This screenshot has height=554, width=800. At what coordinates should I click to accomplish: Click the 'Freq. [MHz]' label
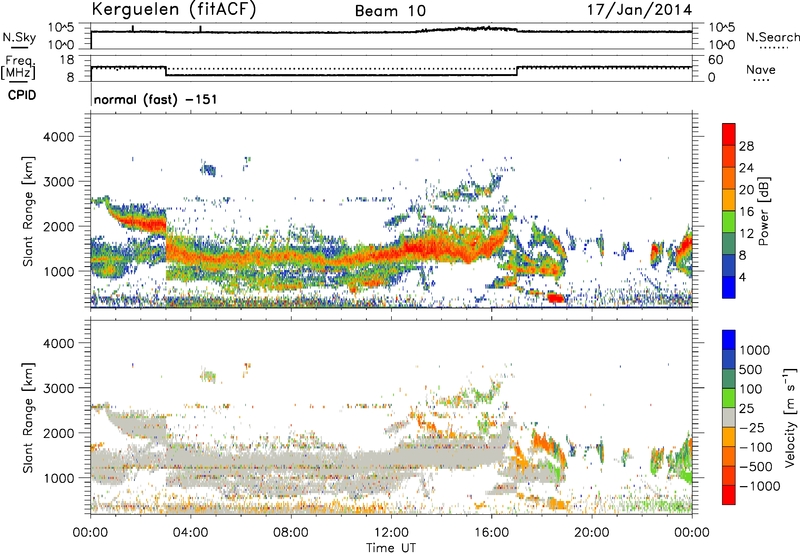[x=19, y=67]
